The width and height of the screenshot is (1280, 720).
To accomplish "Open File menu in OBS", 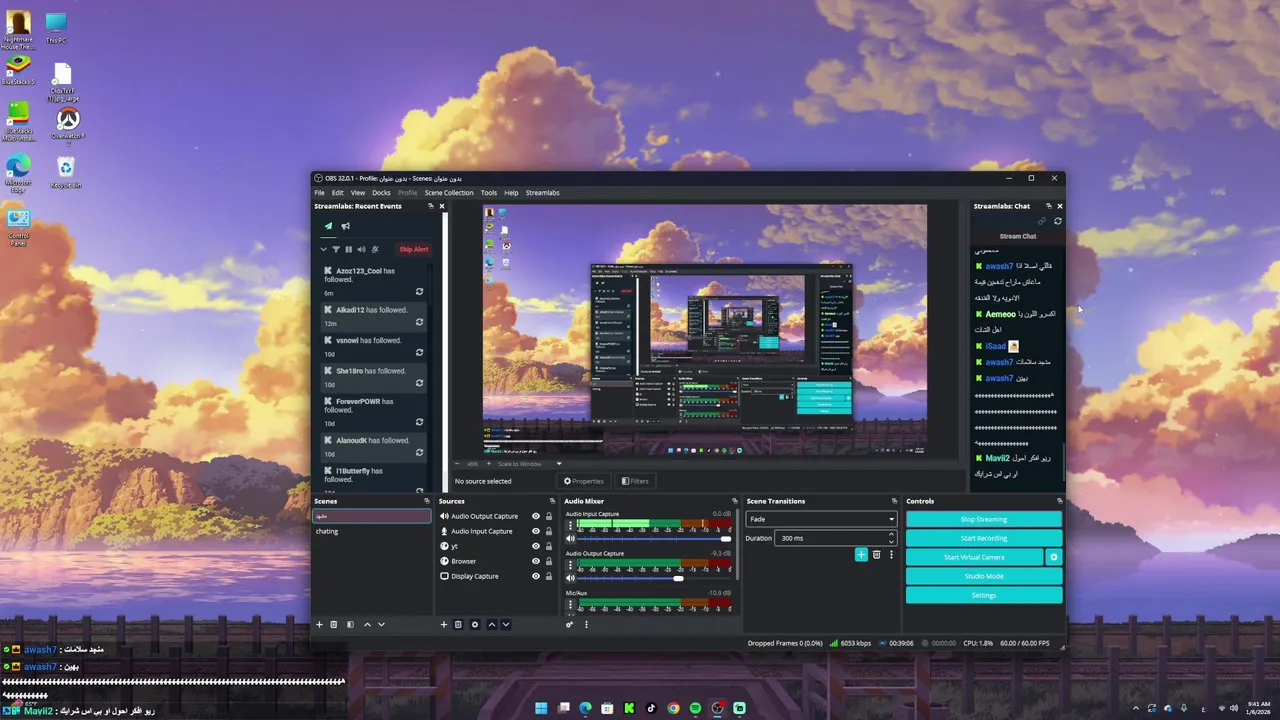I will 320,193.
